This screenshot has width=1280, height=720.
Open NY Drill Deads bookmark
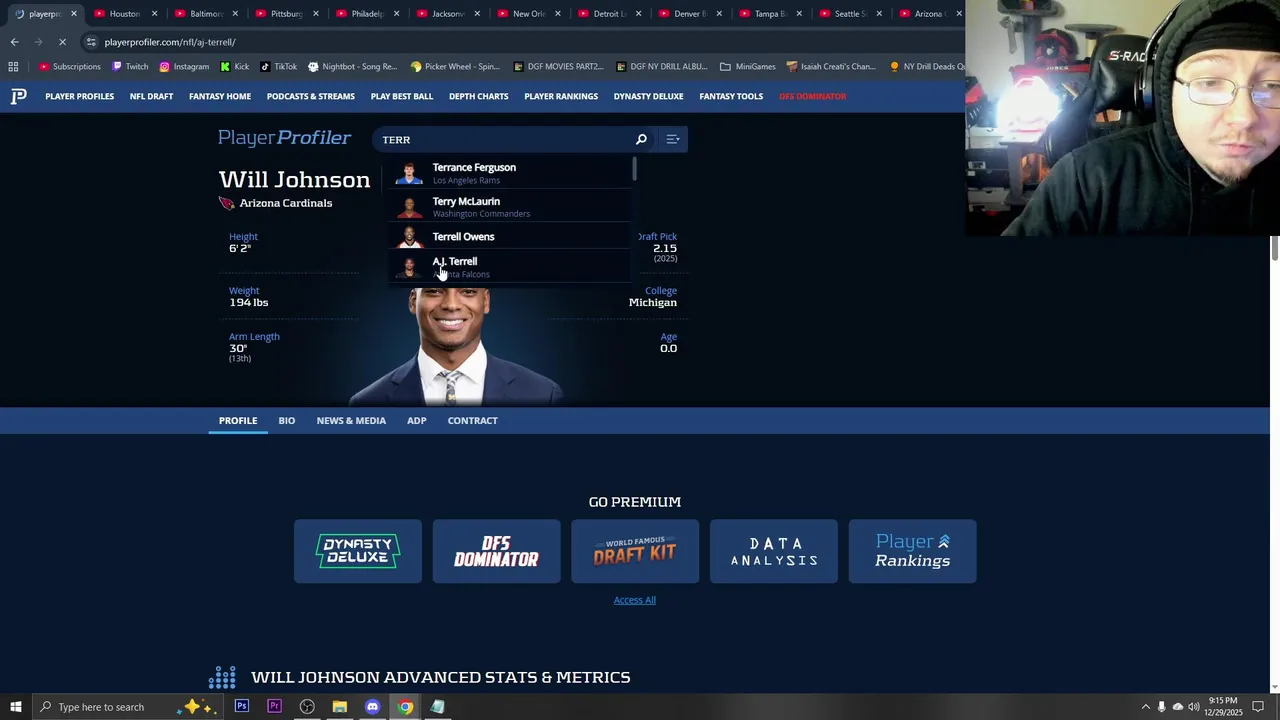point(927,67)
